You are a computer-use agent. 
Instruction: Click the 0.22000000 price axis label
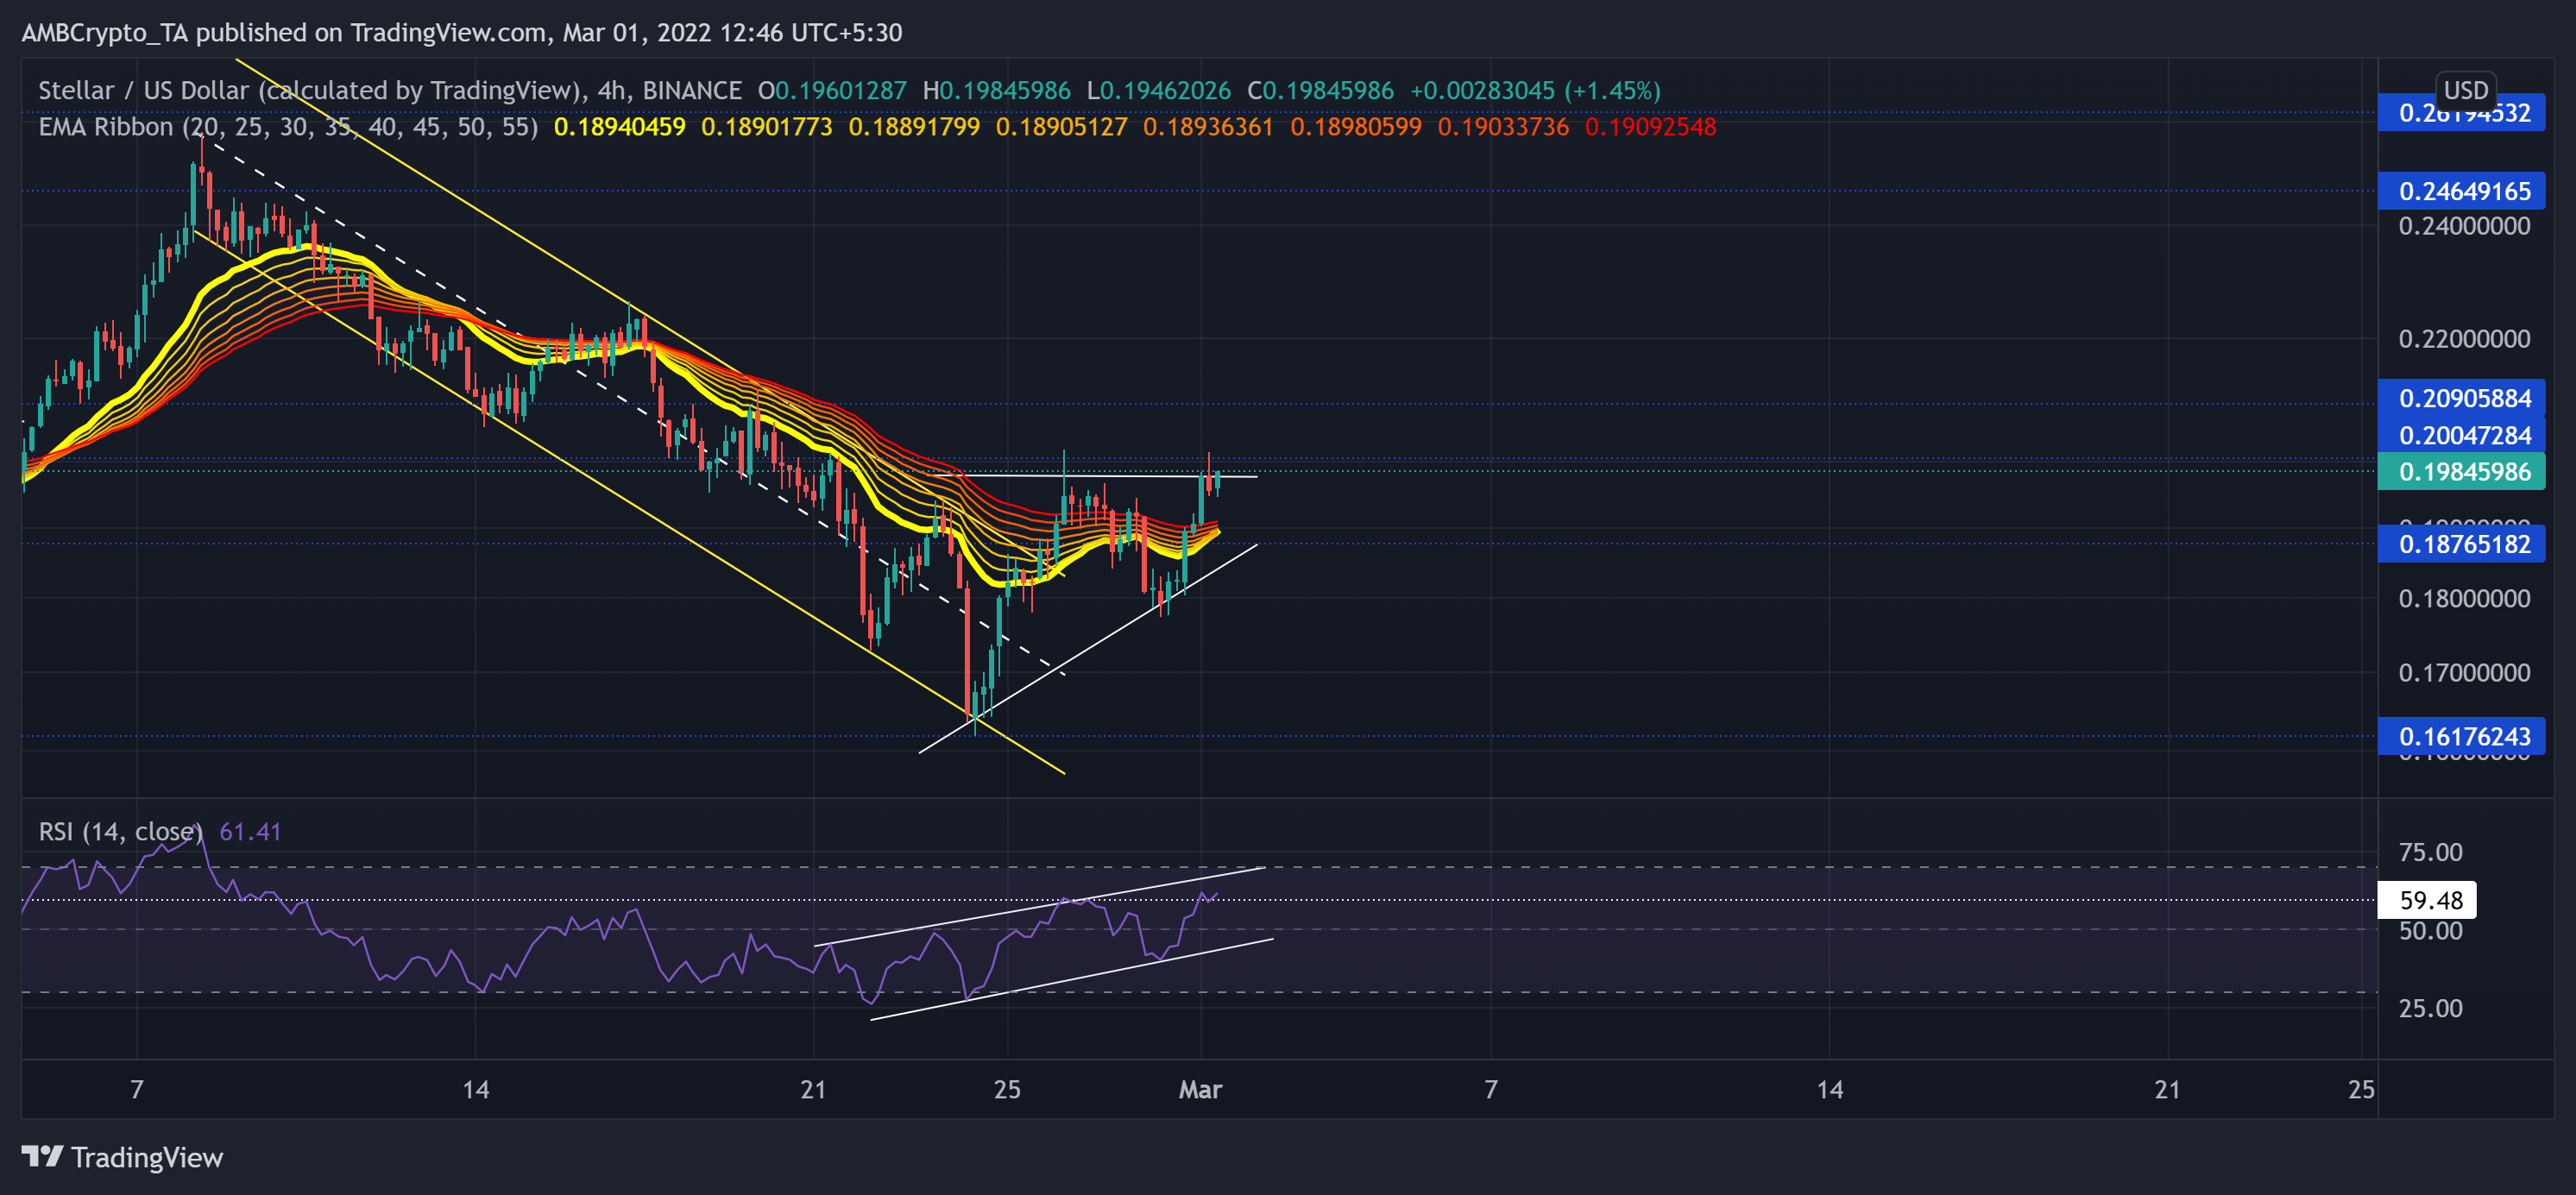[x=2464, y=339]
